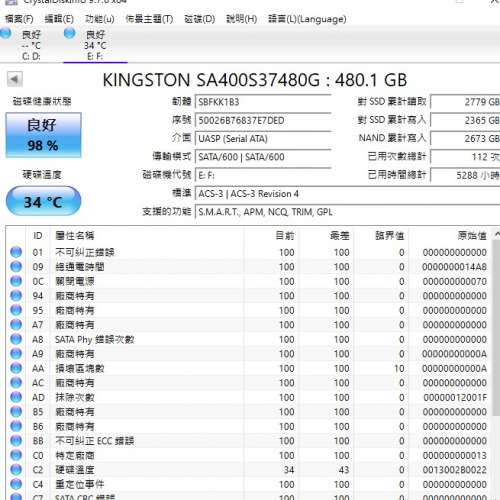The height and width of the screenshot is (500, 500).
Task: Open the 語言(L)(Language) menu
Action: tap(307, 19)
